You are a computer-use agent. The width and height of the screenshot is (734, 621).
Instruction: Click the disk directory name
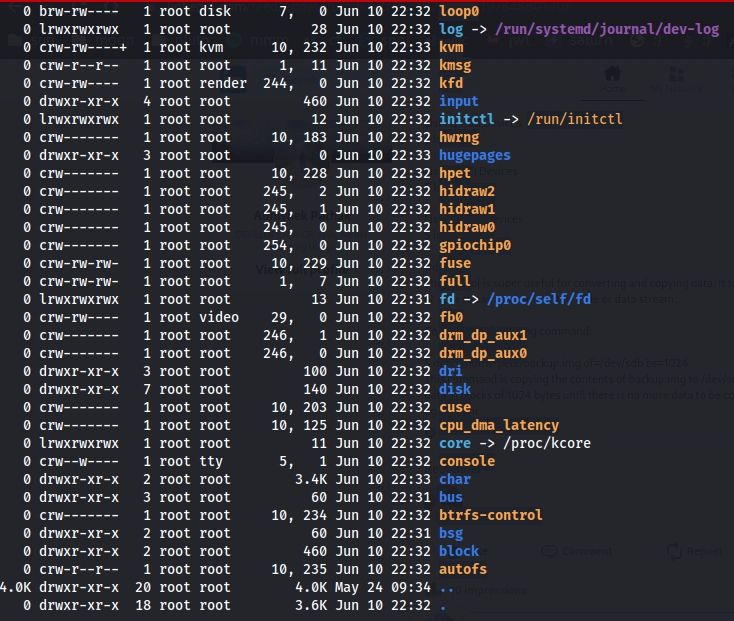point(455,389)
